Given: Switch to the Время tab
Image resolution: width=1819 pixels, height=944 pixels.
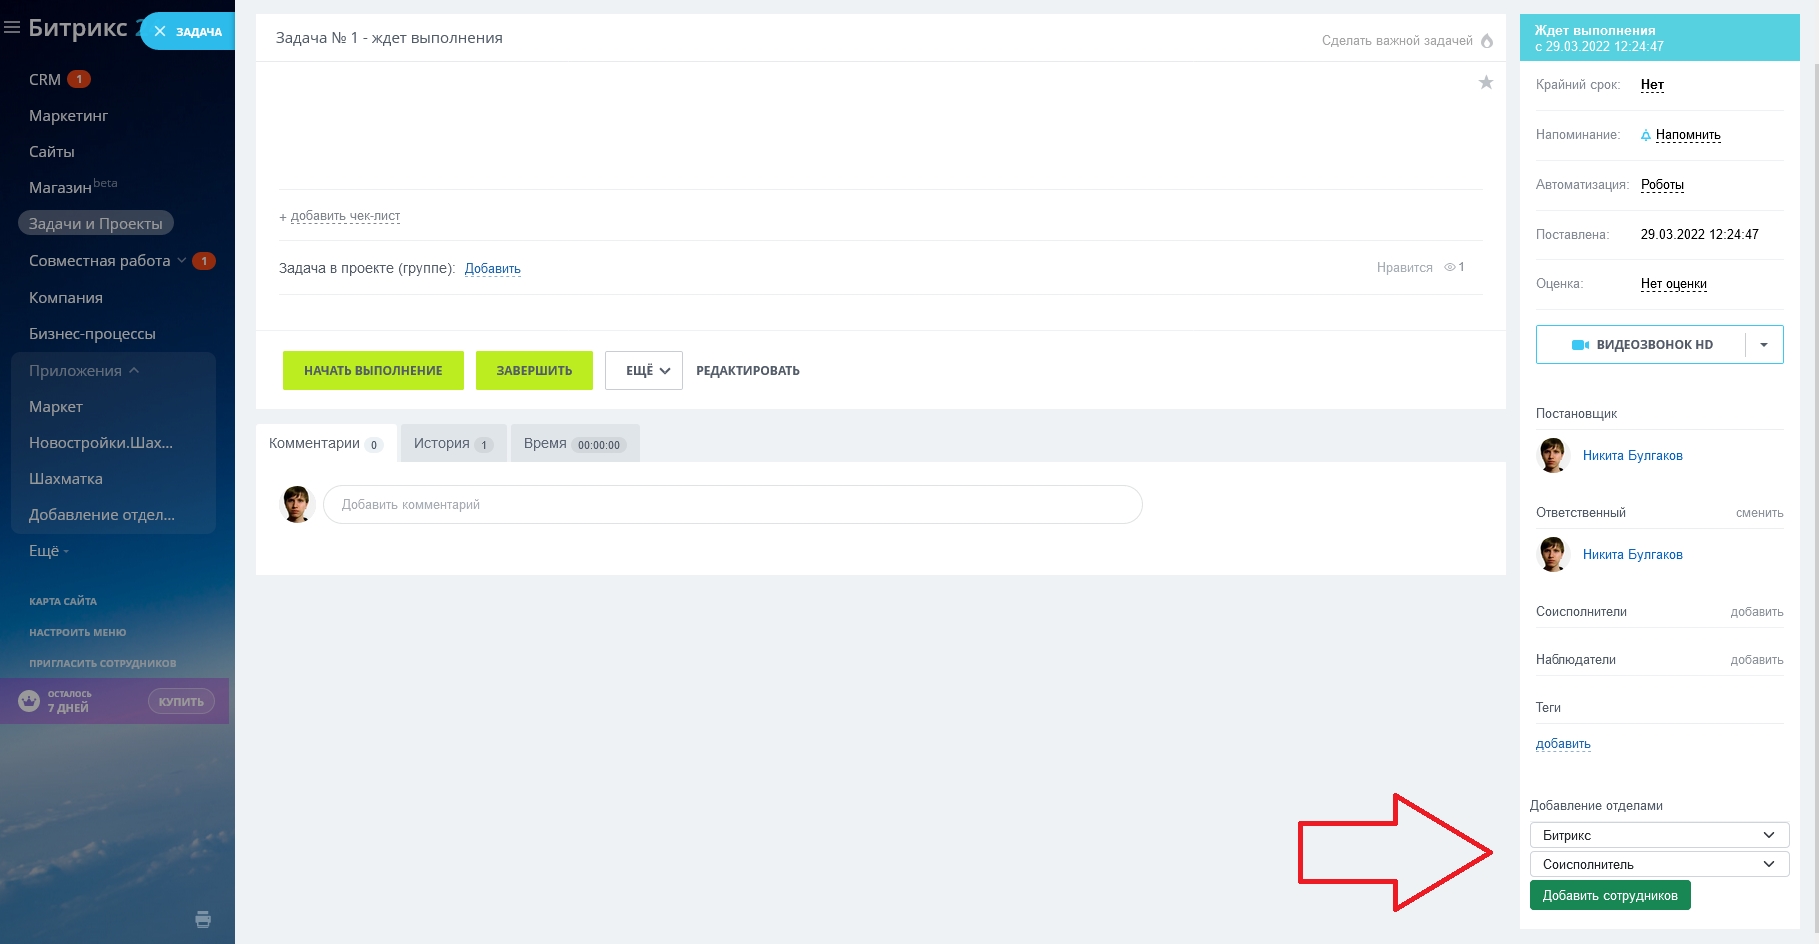Looking at the screenshot, I should [574, 443].
